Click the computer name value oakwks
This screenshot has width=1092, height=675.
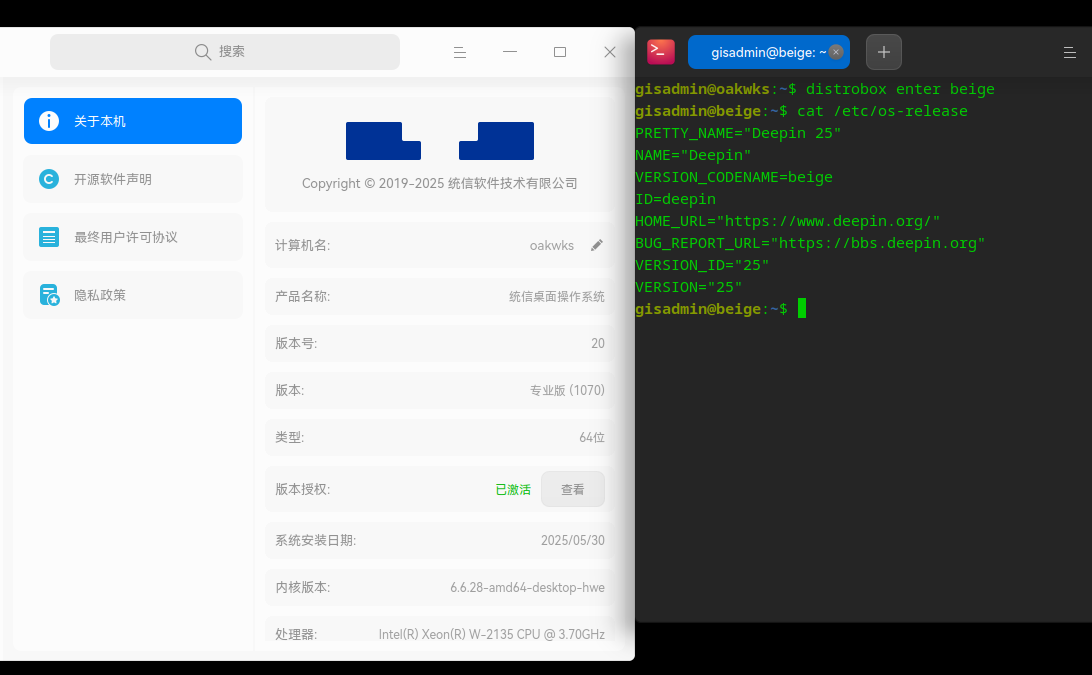click(x=552, y=245)
